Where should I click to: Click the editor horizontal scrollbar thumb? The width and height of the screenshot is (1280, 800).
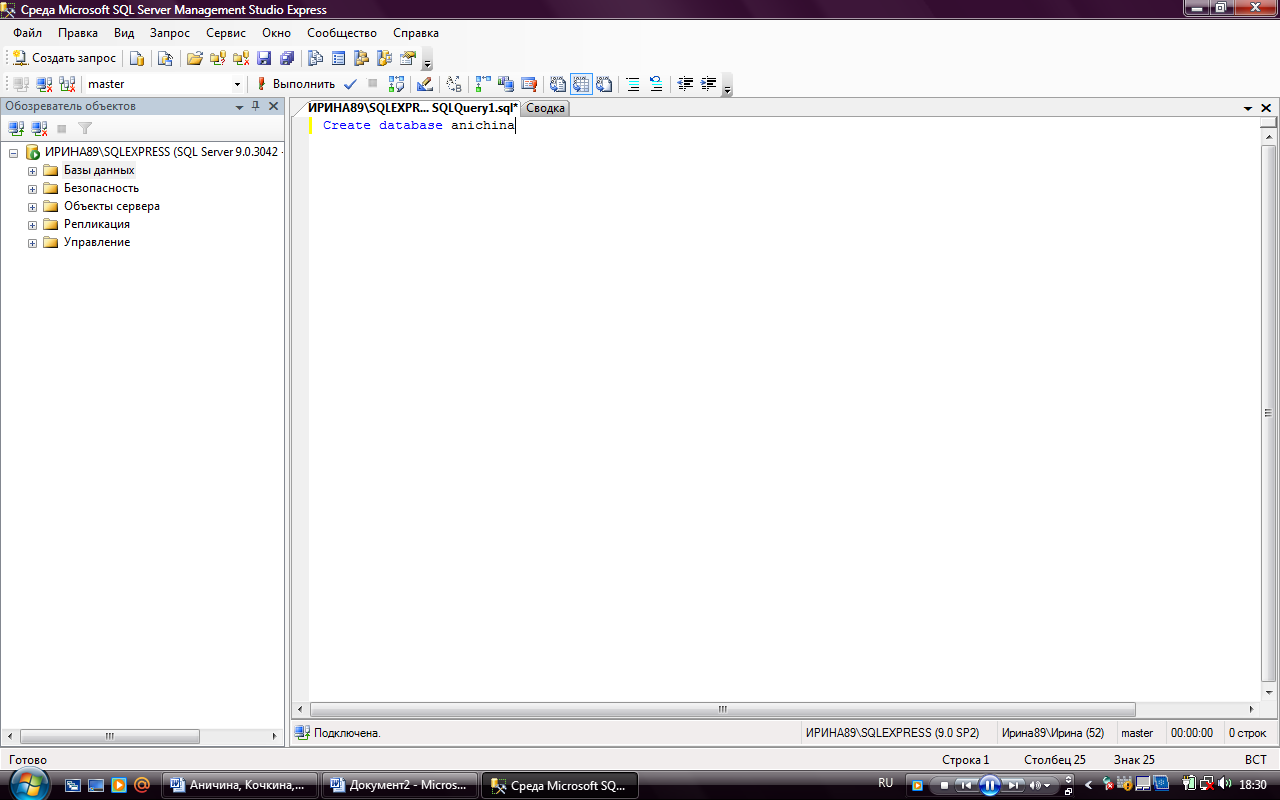click(x=722, y=709)
